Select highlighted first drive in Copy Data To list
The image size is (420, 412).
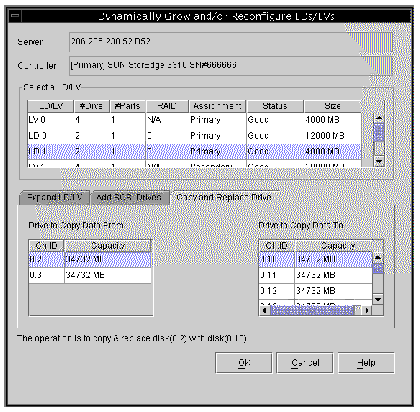(x=316, y=260)
